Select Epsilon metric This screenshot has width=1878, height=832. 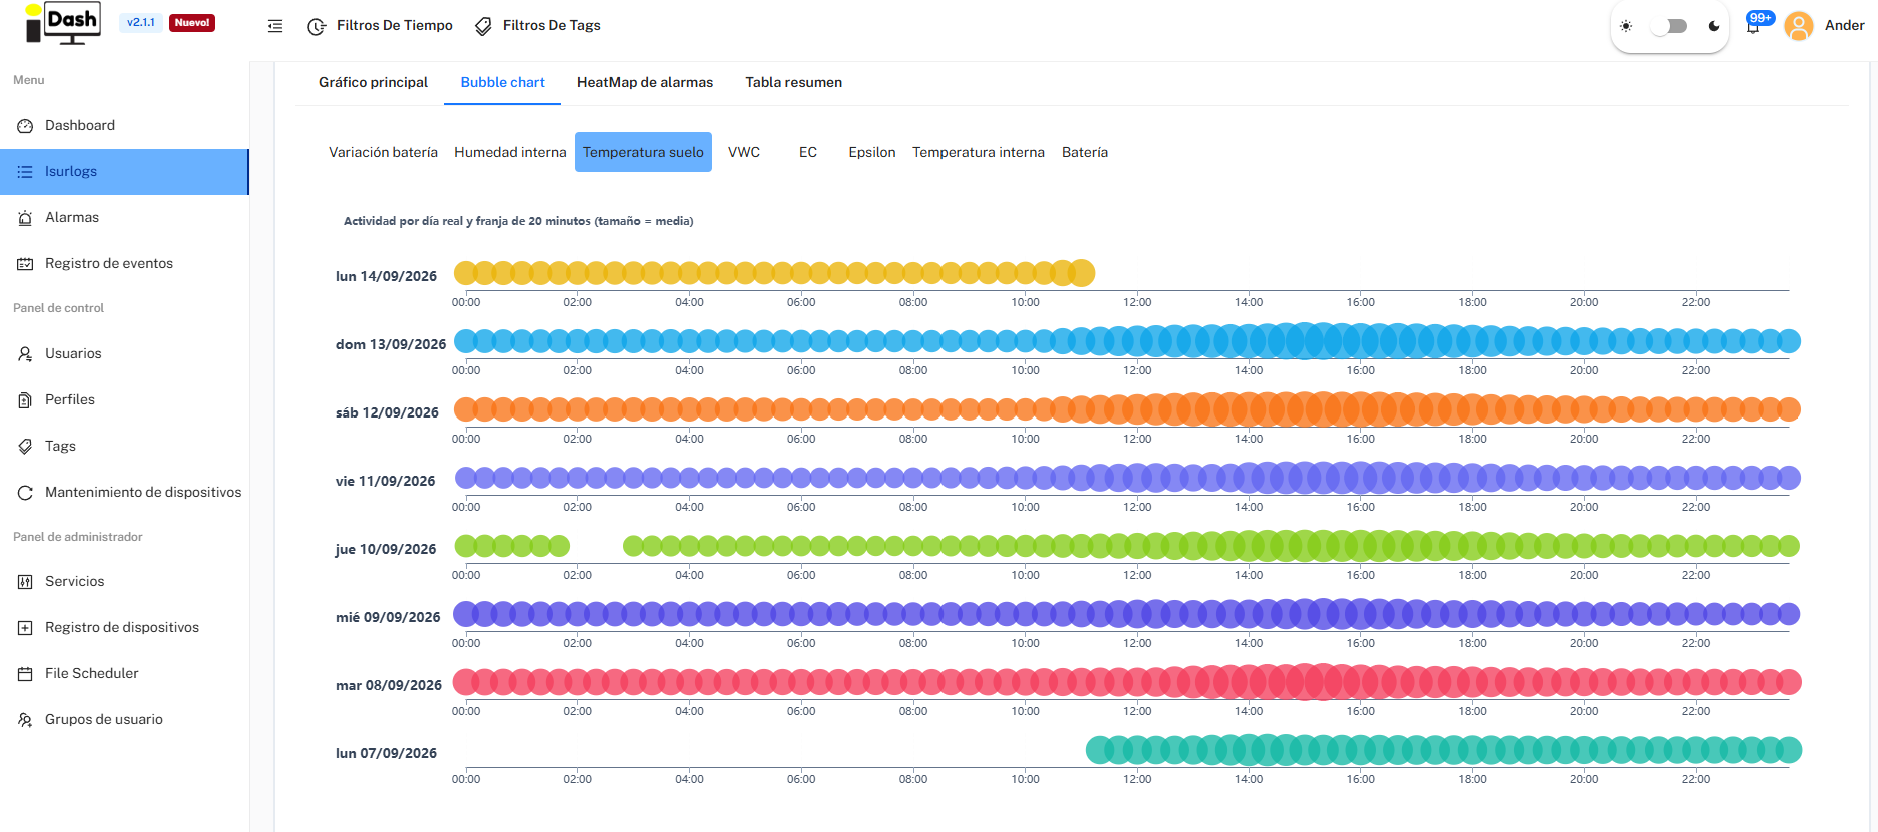[872, 152]
